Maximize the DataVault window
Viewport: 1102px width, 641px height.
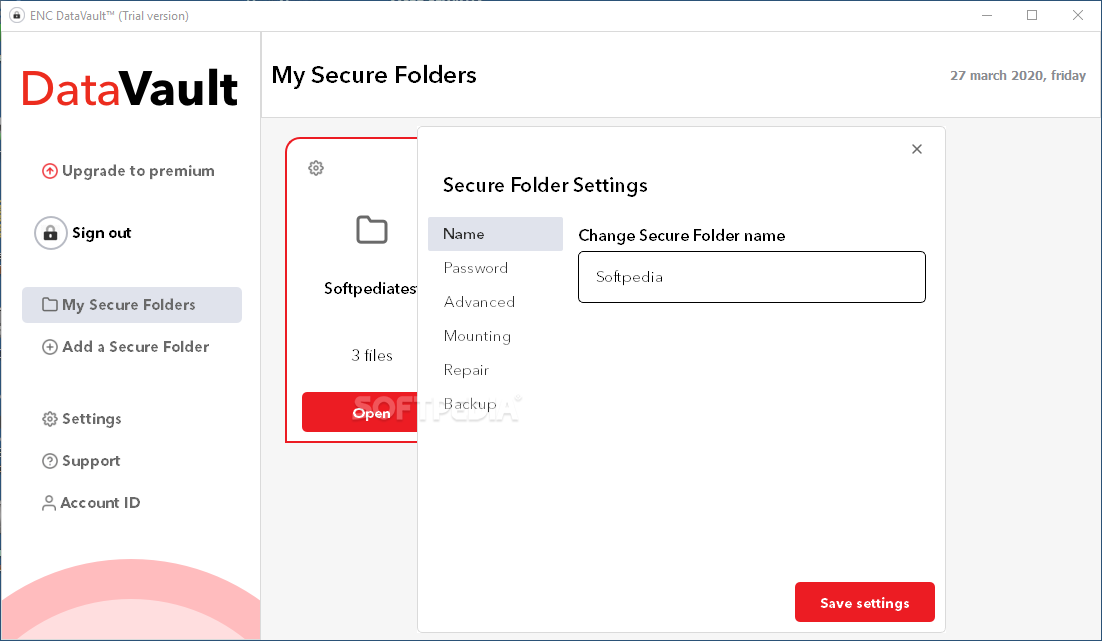pyautogui.click(x=1032, y=15)
